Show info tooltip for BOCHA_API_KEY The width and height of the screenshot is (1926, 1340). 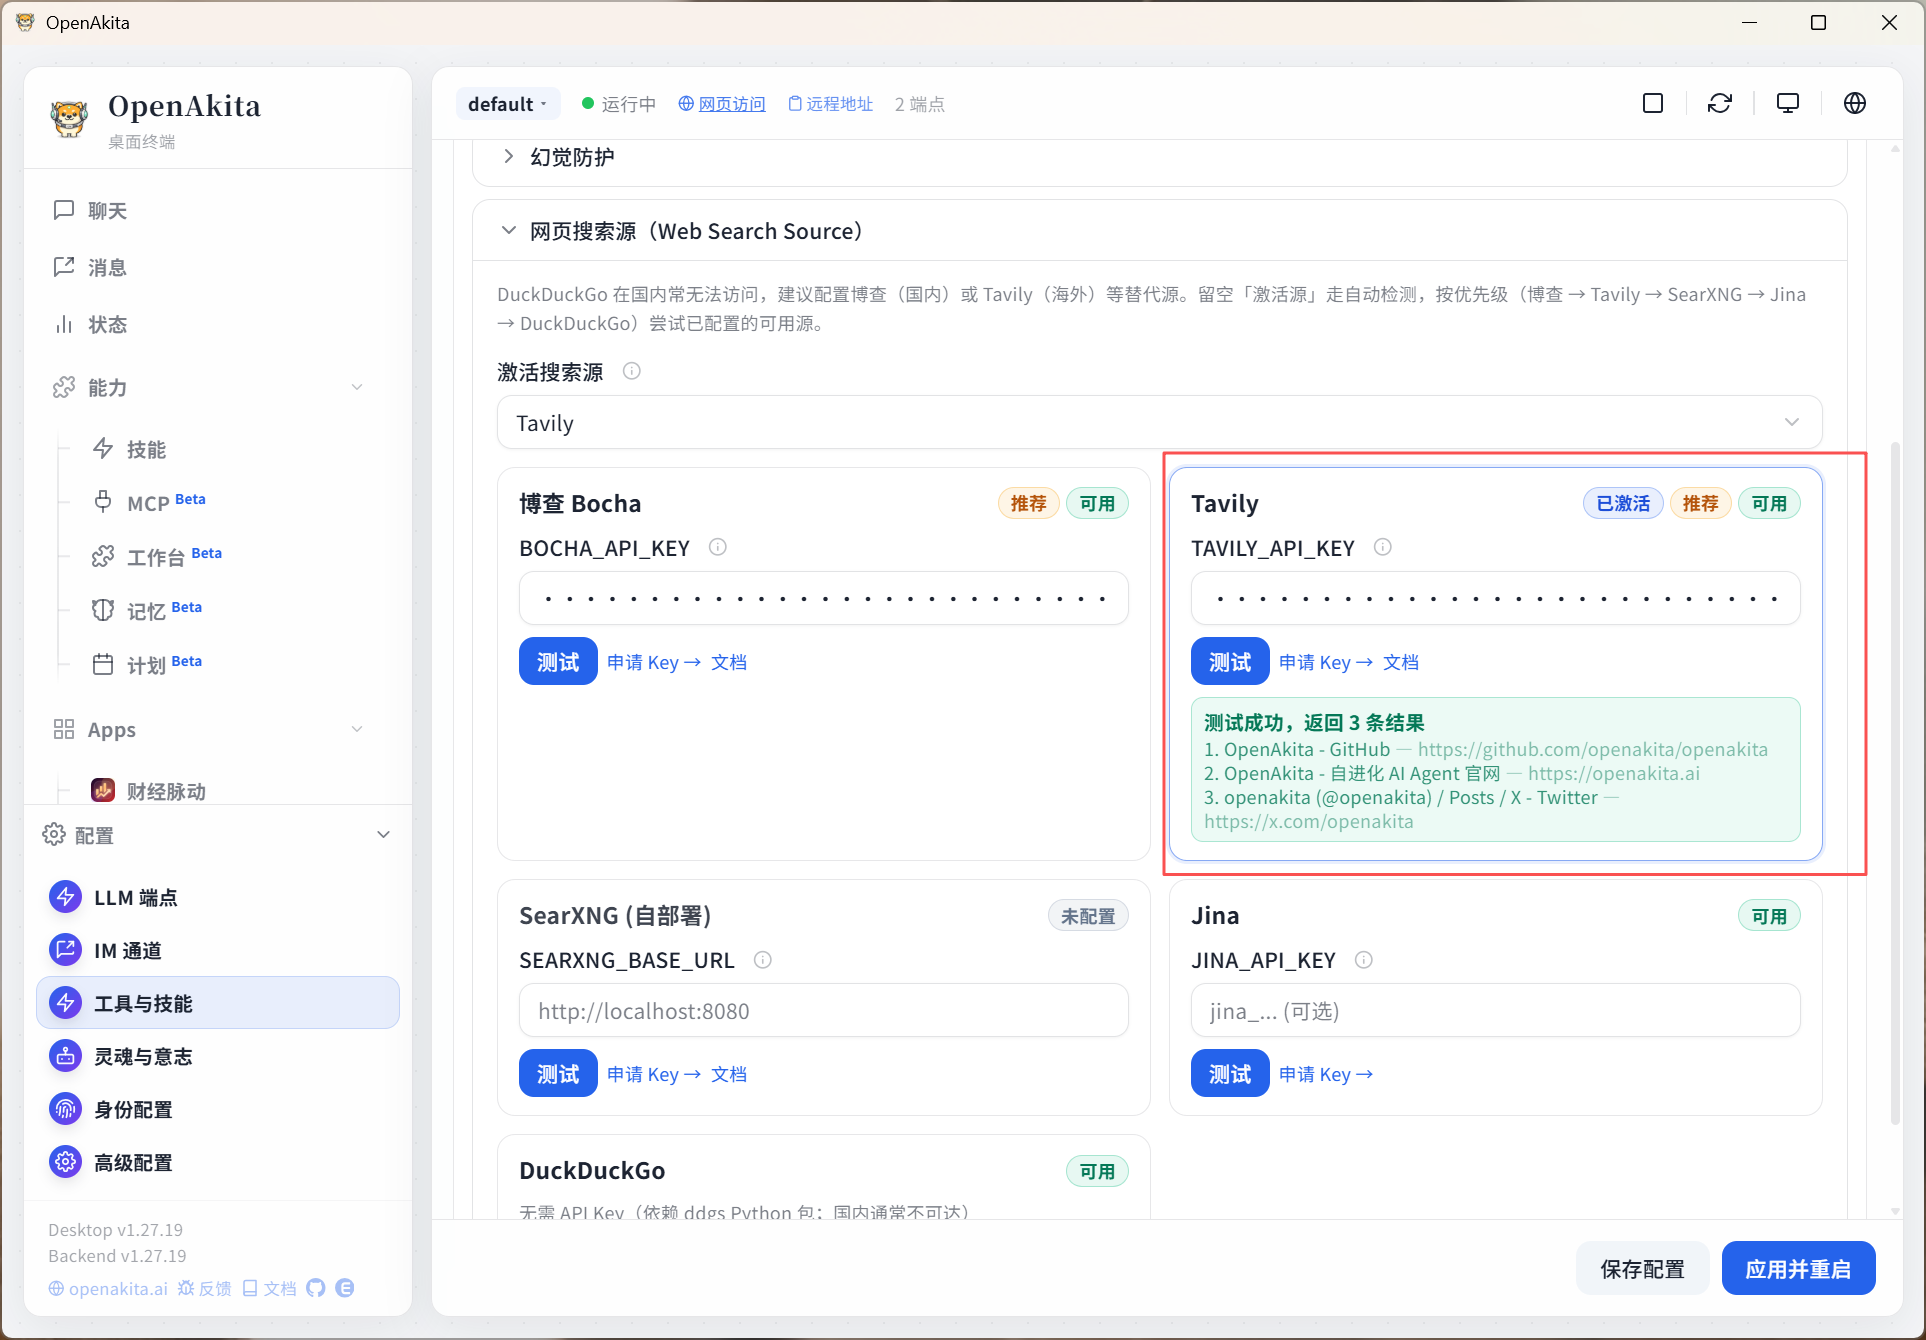[718, 547]
